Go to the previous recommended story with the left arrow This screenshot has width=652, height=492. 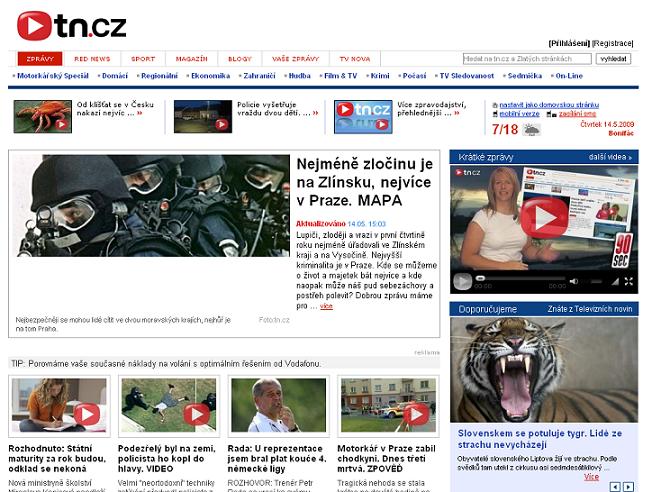pos(615,486)
